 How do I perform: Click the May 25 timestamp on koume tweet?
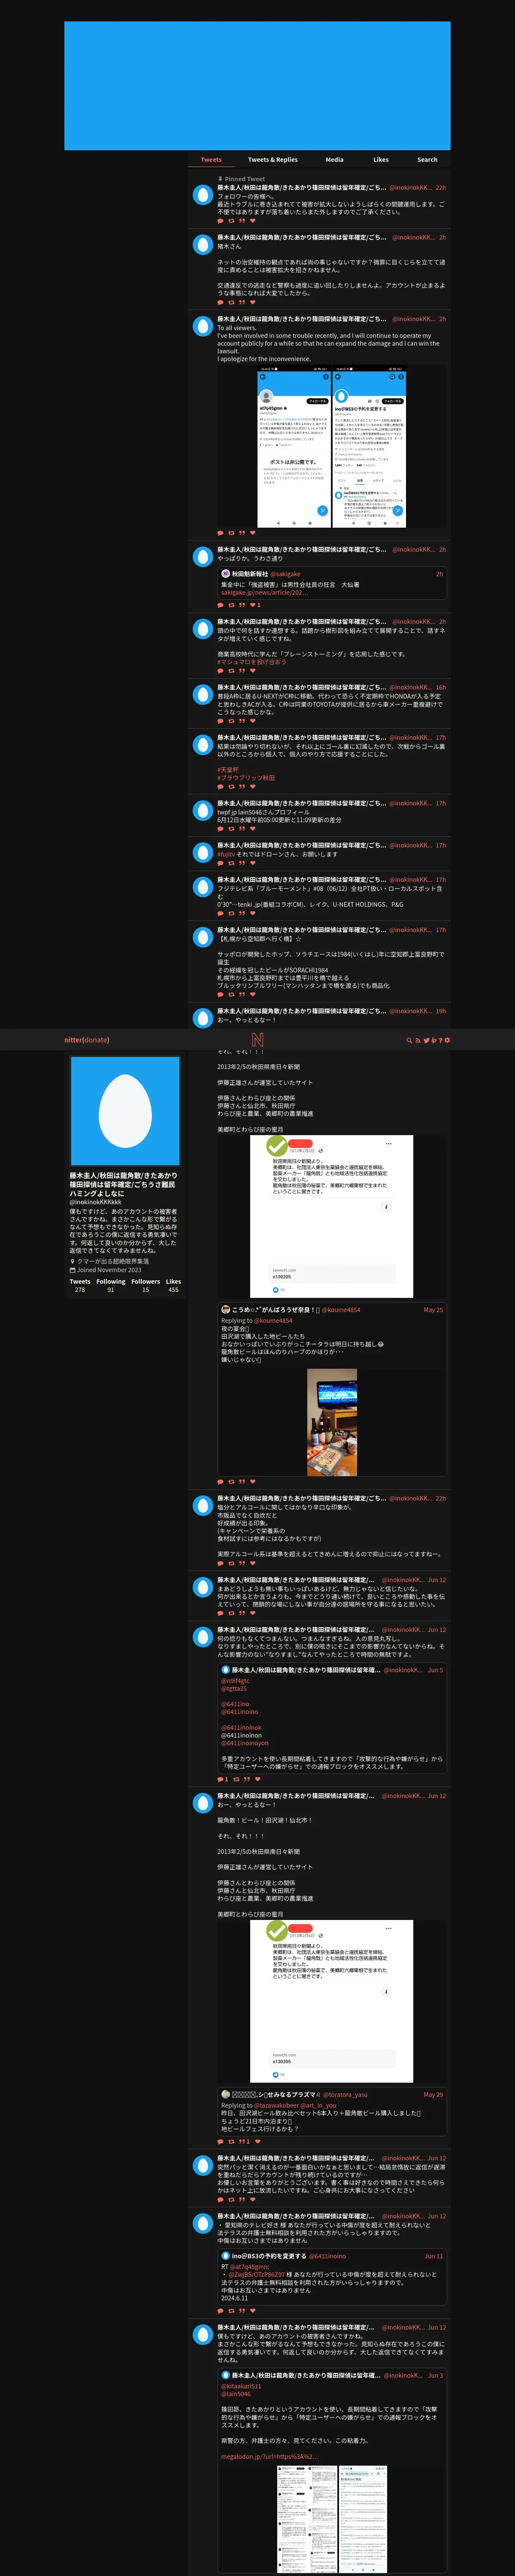tap(433, 1310)
